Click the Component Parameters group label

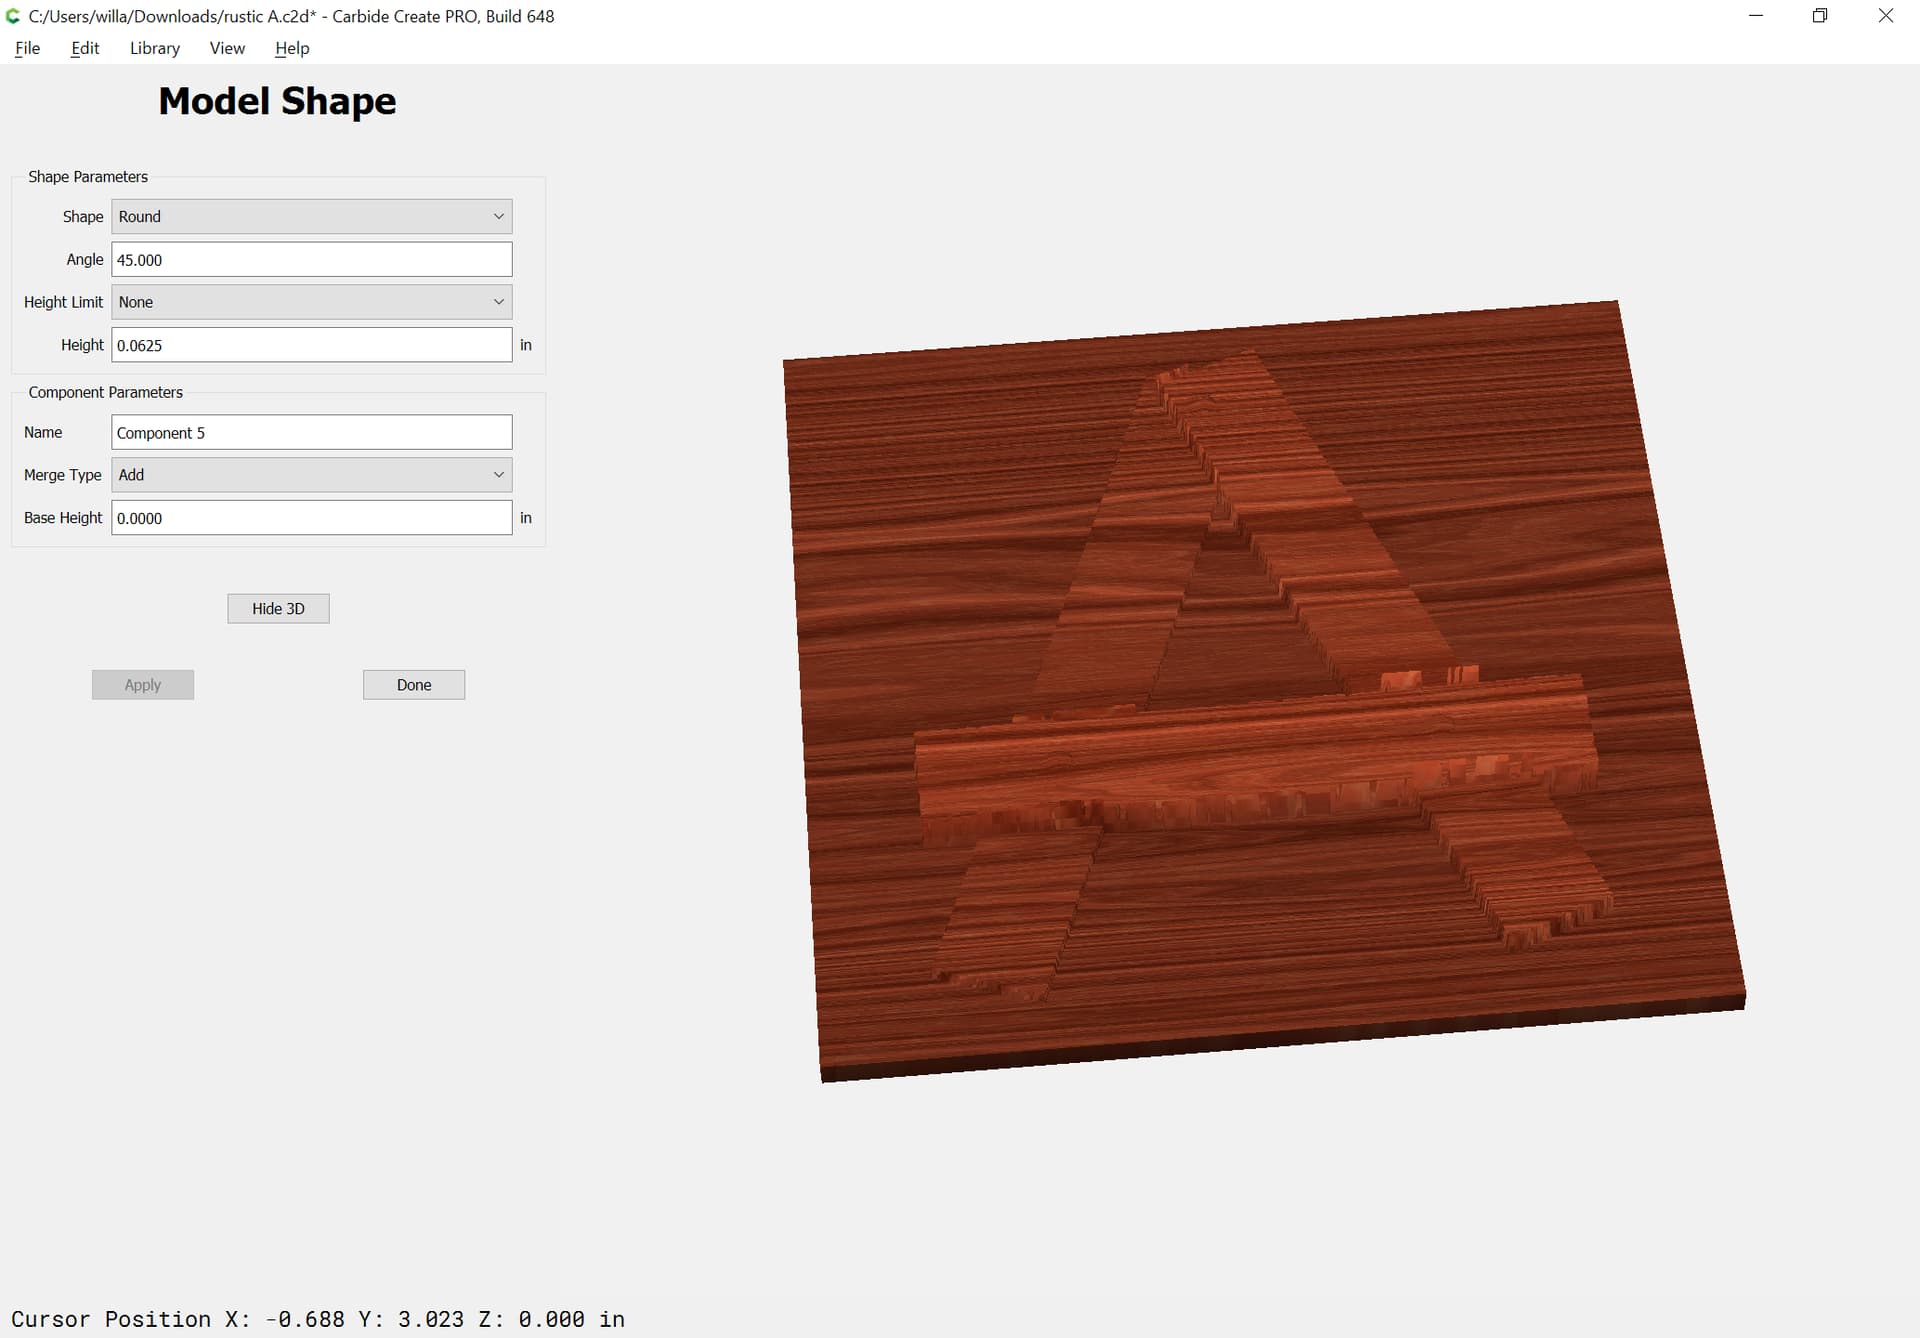click(x=106, y=393)
